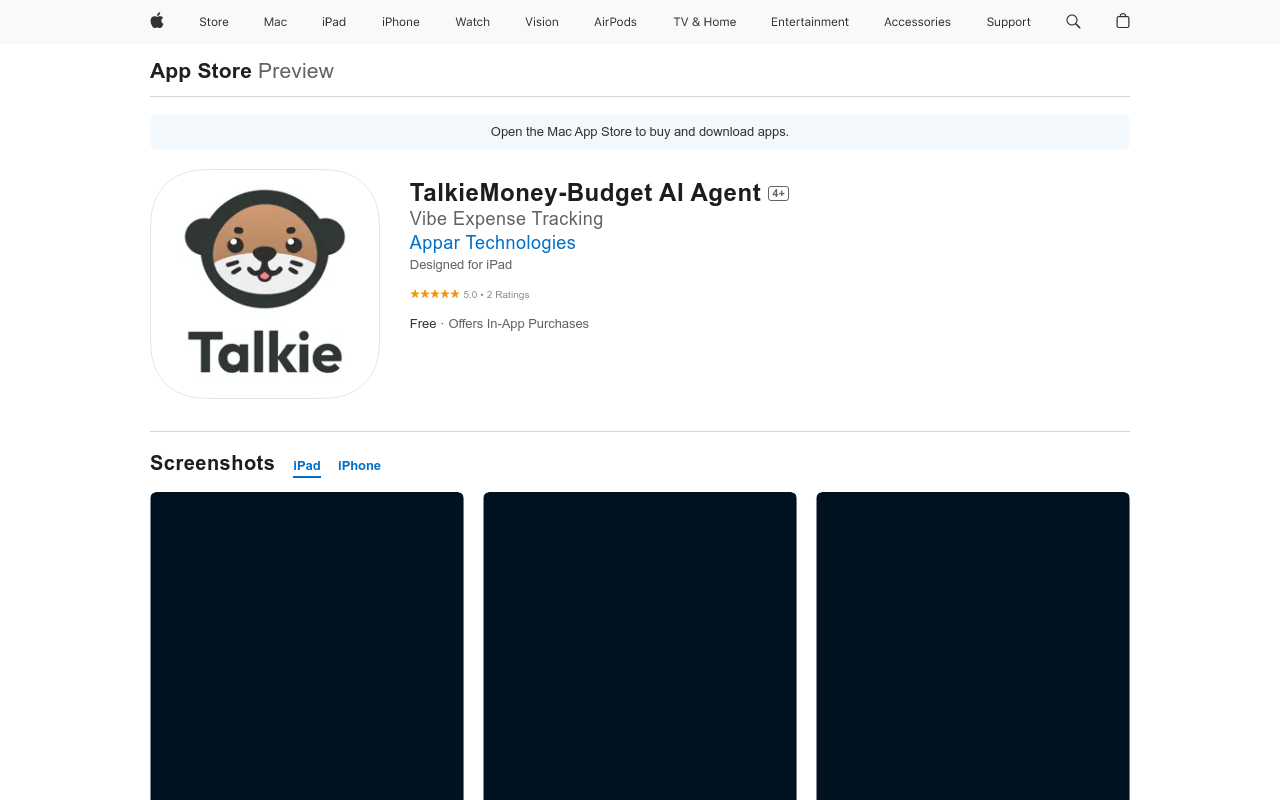Open the Entertainment menu
The width and height of the screenshot is (1280, 800).
click(x=810, y=22)
